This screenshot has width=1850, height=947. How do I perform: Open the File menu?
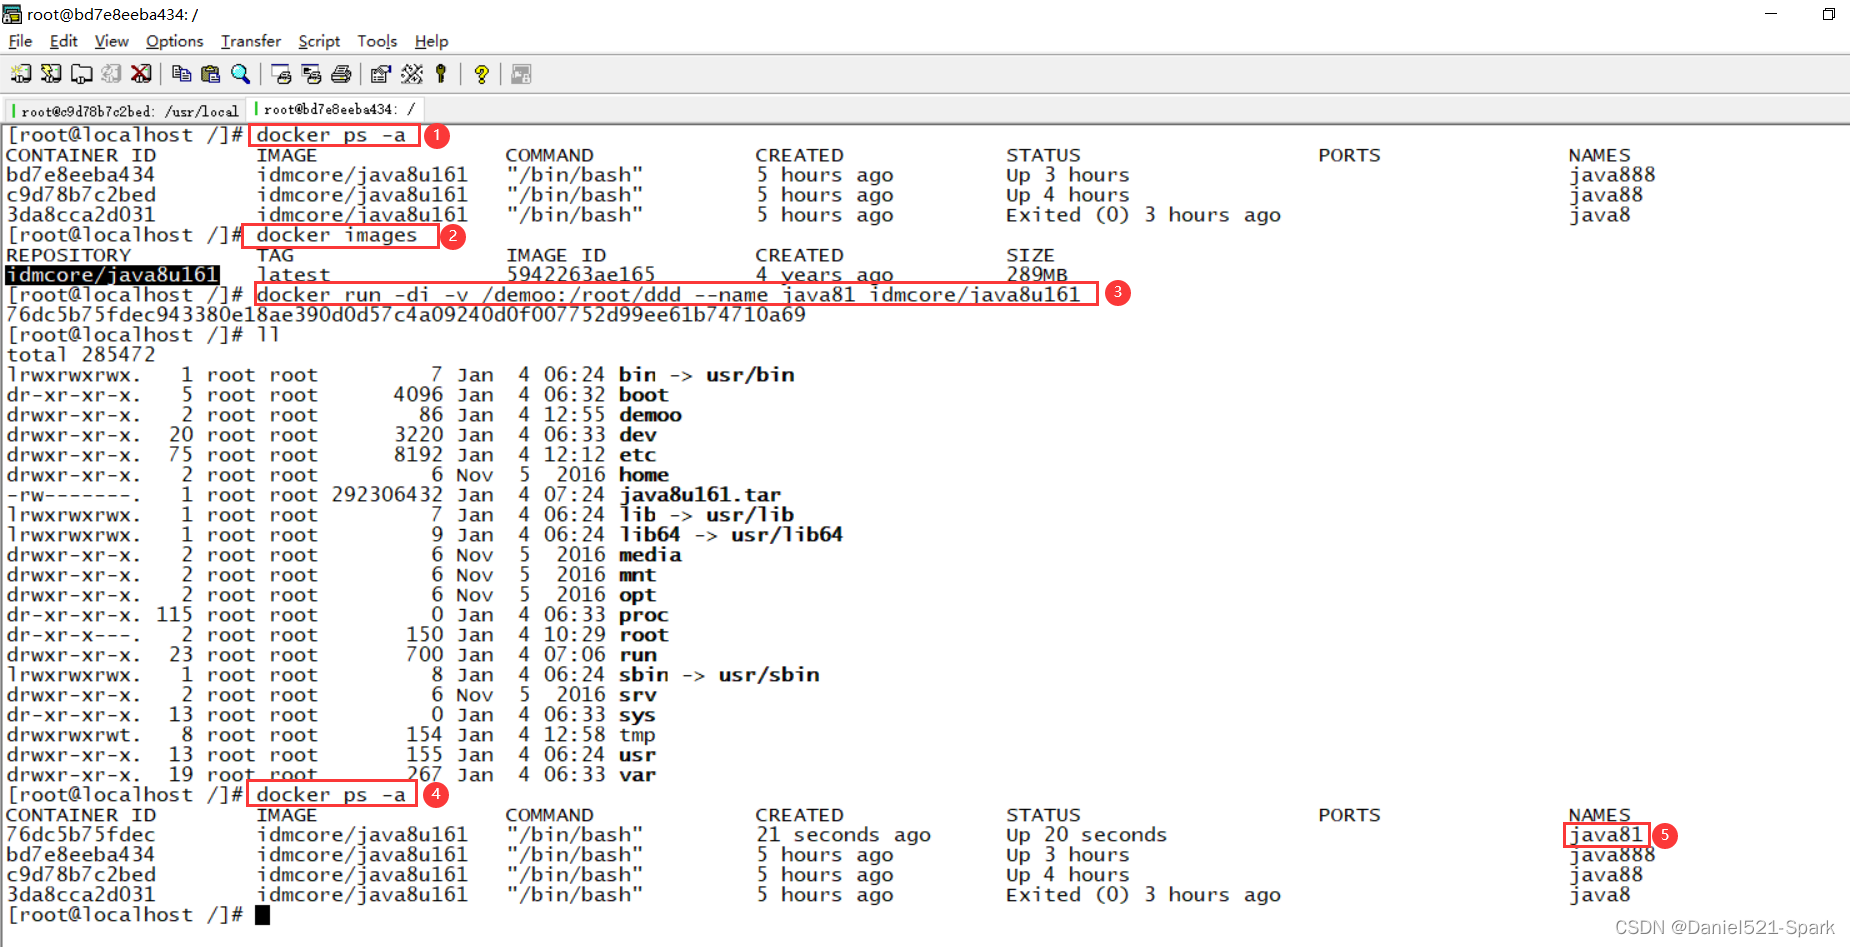[20, 41]
